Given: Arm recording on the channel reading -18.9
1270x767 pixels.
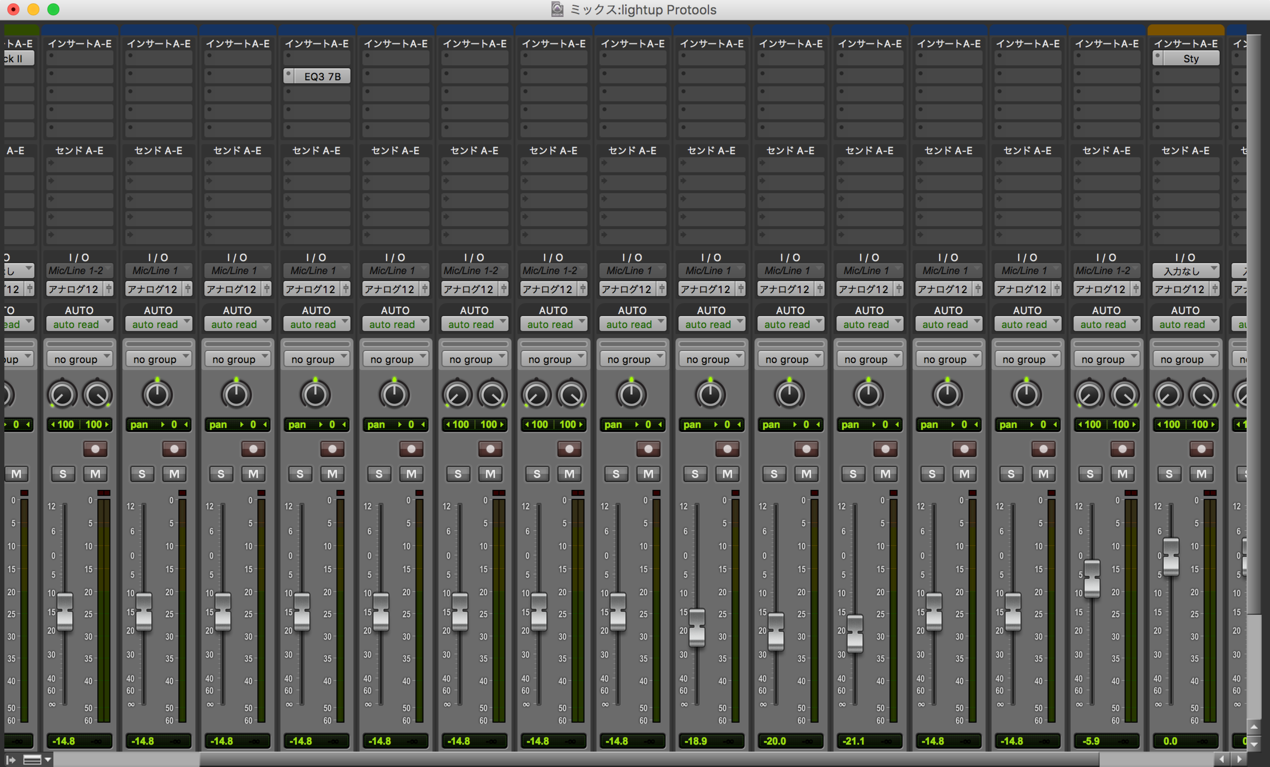Looking at the screenshot, I should [727, 449].
